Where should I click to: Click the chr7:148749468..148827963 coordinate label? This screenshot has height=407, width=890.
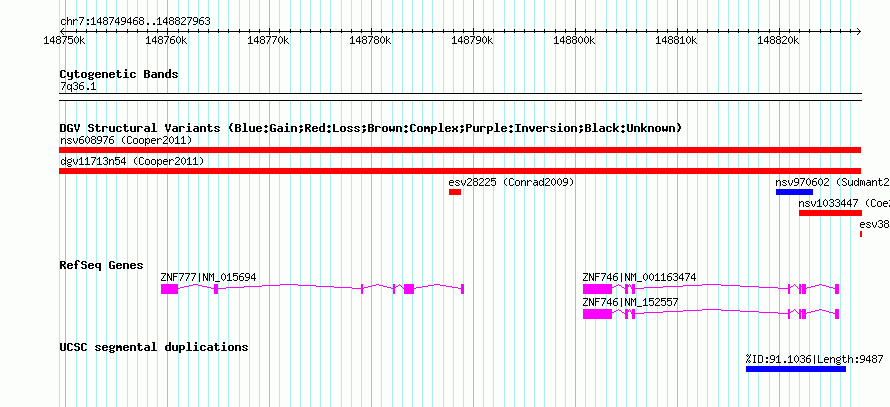[x=135, y=22]
